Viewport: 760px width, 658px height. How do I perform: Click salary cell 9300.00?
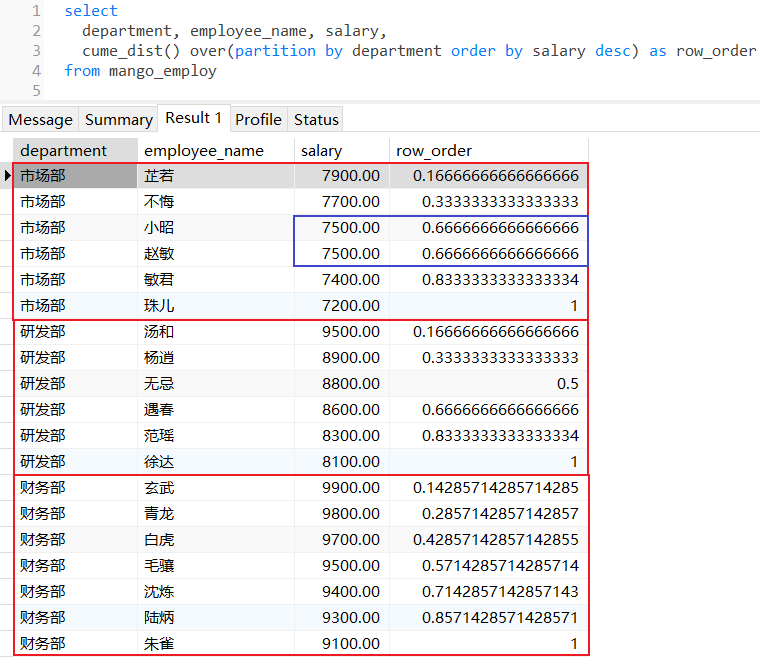pos(342,618)
